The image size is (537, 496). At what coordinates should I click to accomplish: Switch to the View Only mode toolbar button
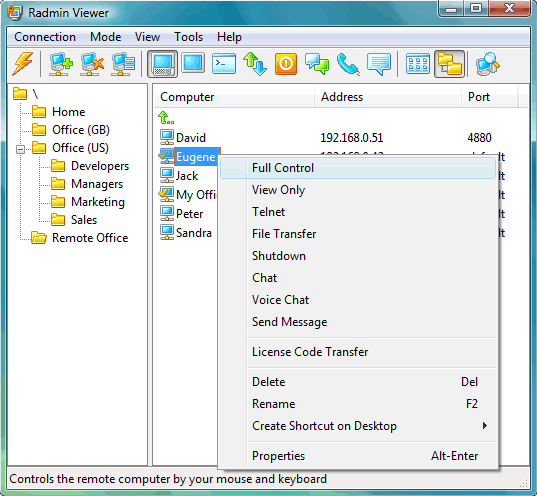point(193,63)
